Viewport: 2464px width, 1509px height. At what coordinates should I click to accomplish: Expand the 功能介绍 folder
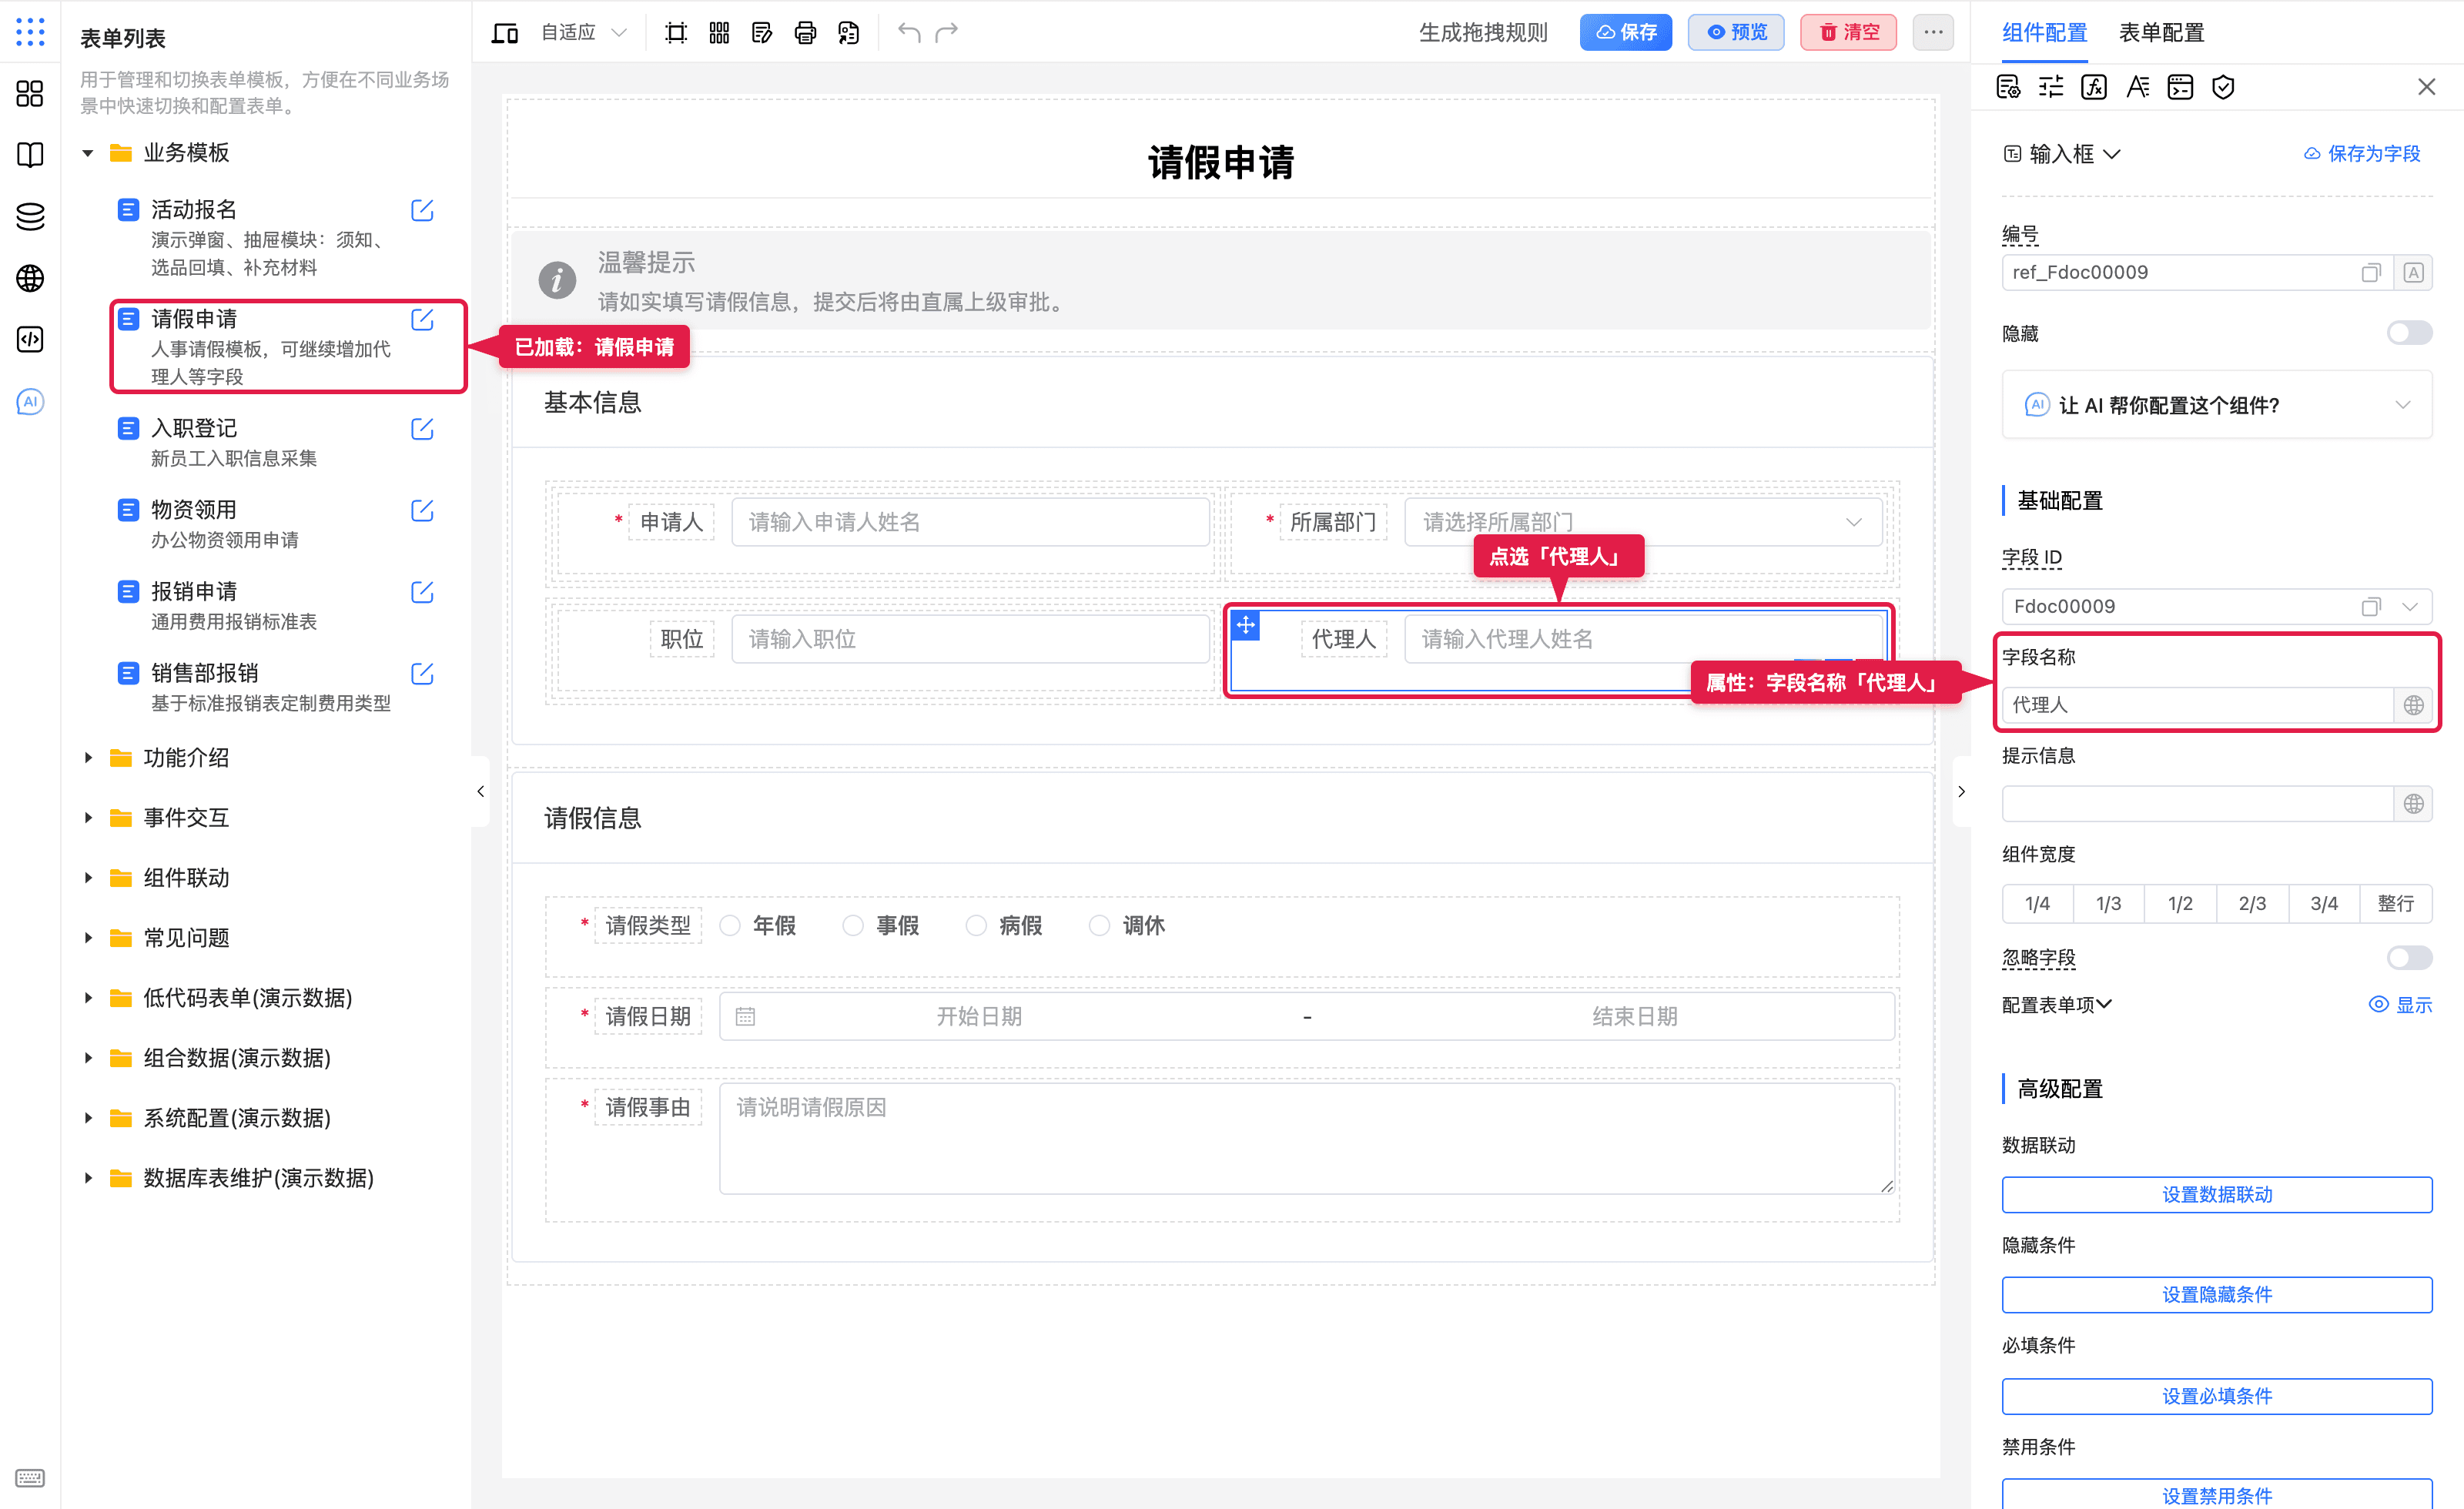pos(88,758)
